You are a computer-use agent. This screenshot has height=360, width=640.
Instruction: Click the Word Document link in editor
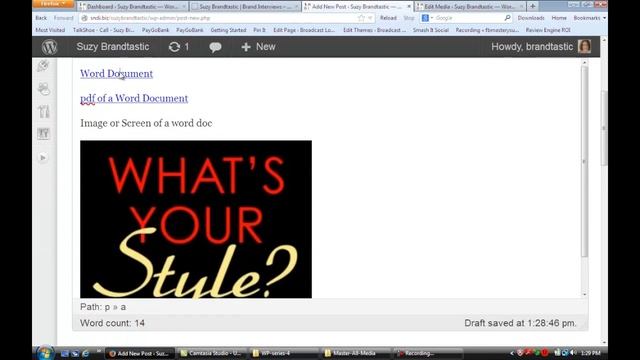click(x=116, y=74)
